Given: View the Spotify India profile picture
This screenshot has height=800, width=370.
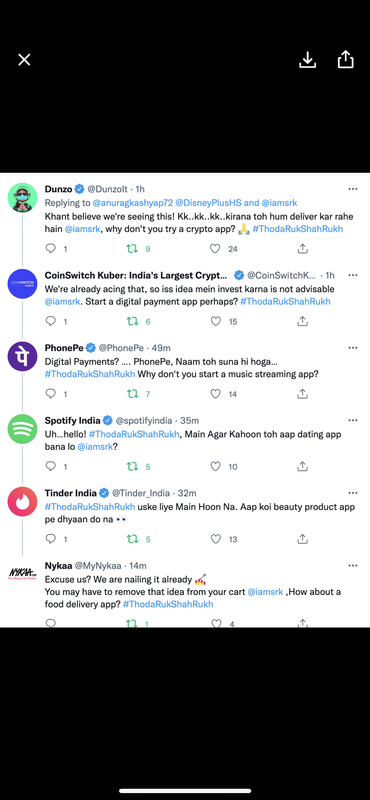Looking at the screenshot, I should click(22, 429).
